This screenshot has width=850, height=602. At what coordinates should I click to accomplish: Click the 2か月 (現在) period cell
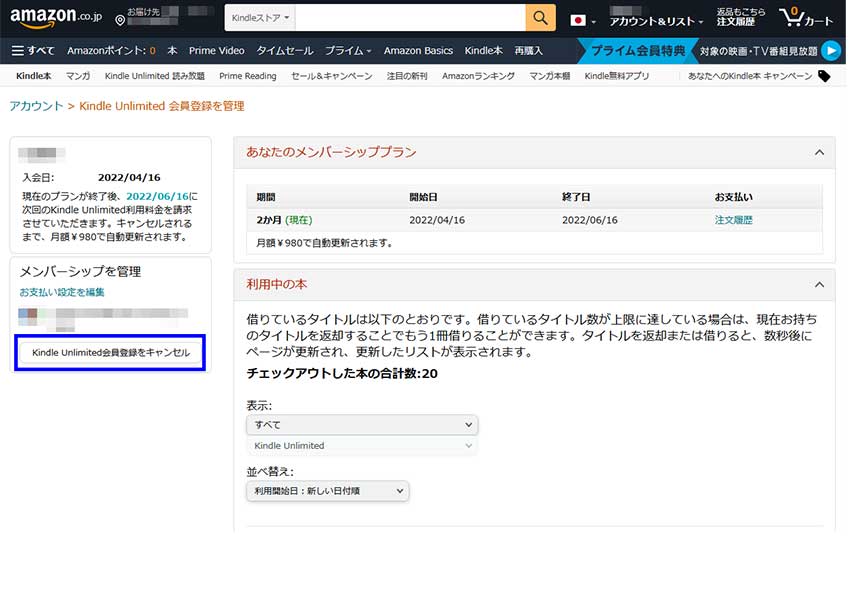284,220
